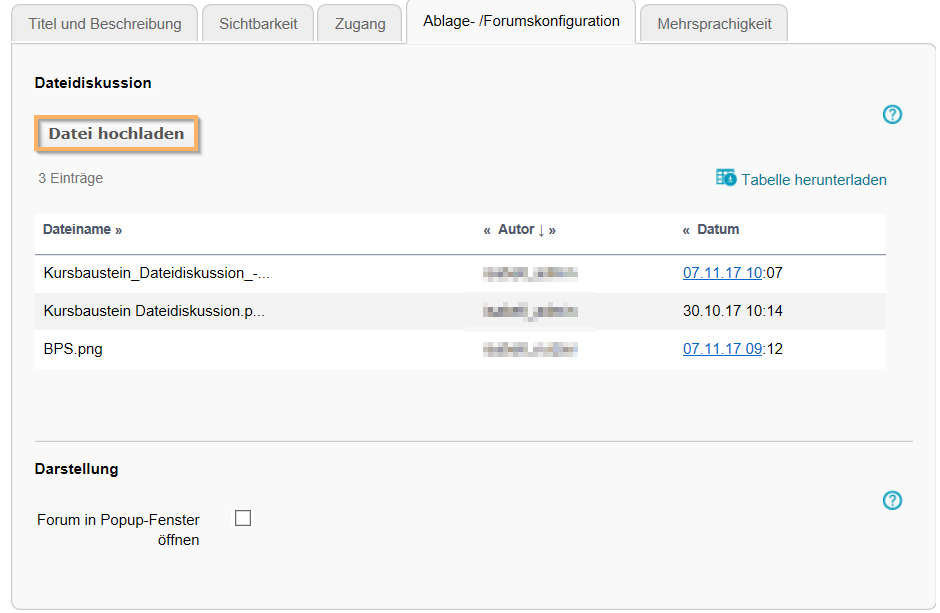The image size is (940, 613).
Task: Switch to the Sichtbarkeit tab
Action: [x=257, y=22]
